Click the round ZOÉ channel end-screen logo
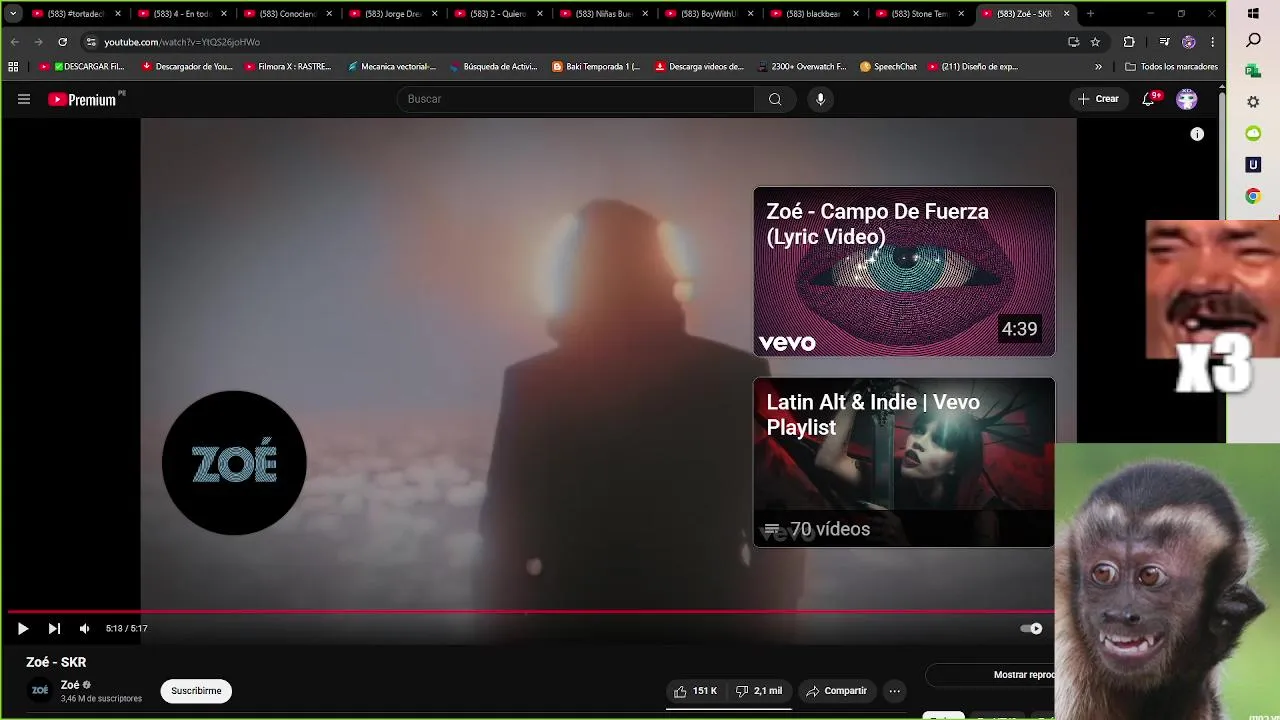1280x720 pixels. pos(234,463)
